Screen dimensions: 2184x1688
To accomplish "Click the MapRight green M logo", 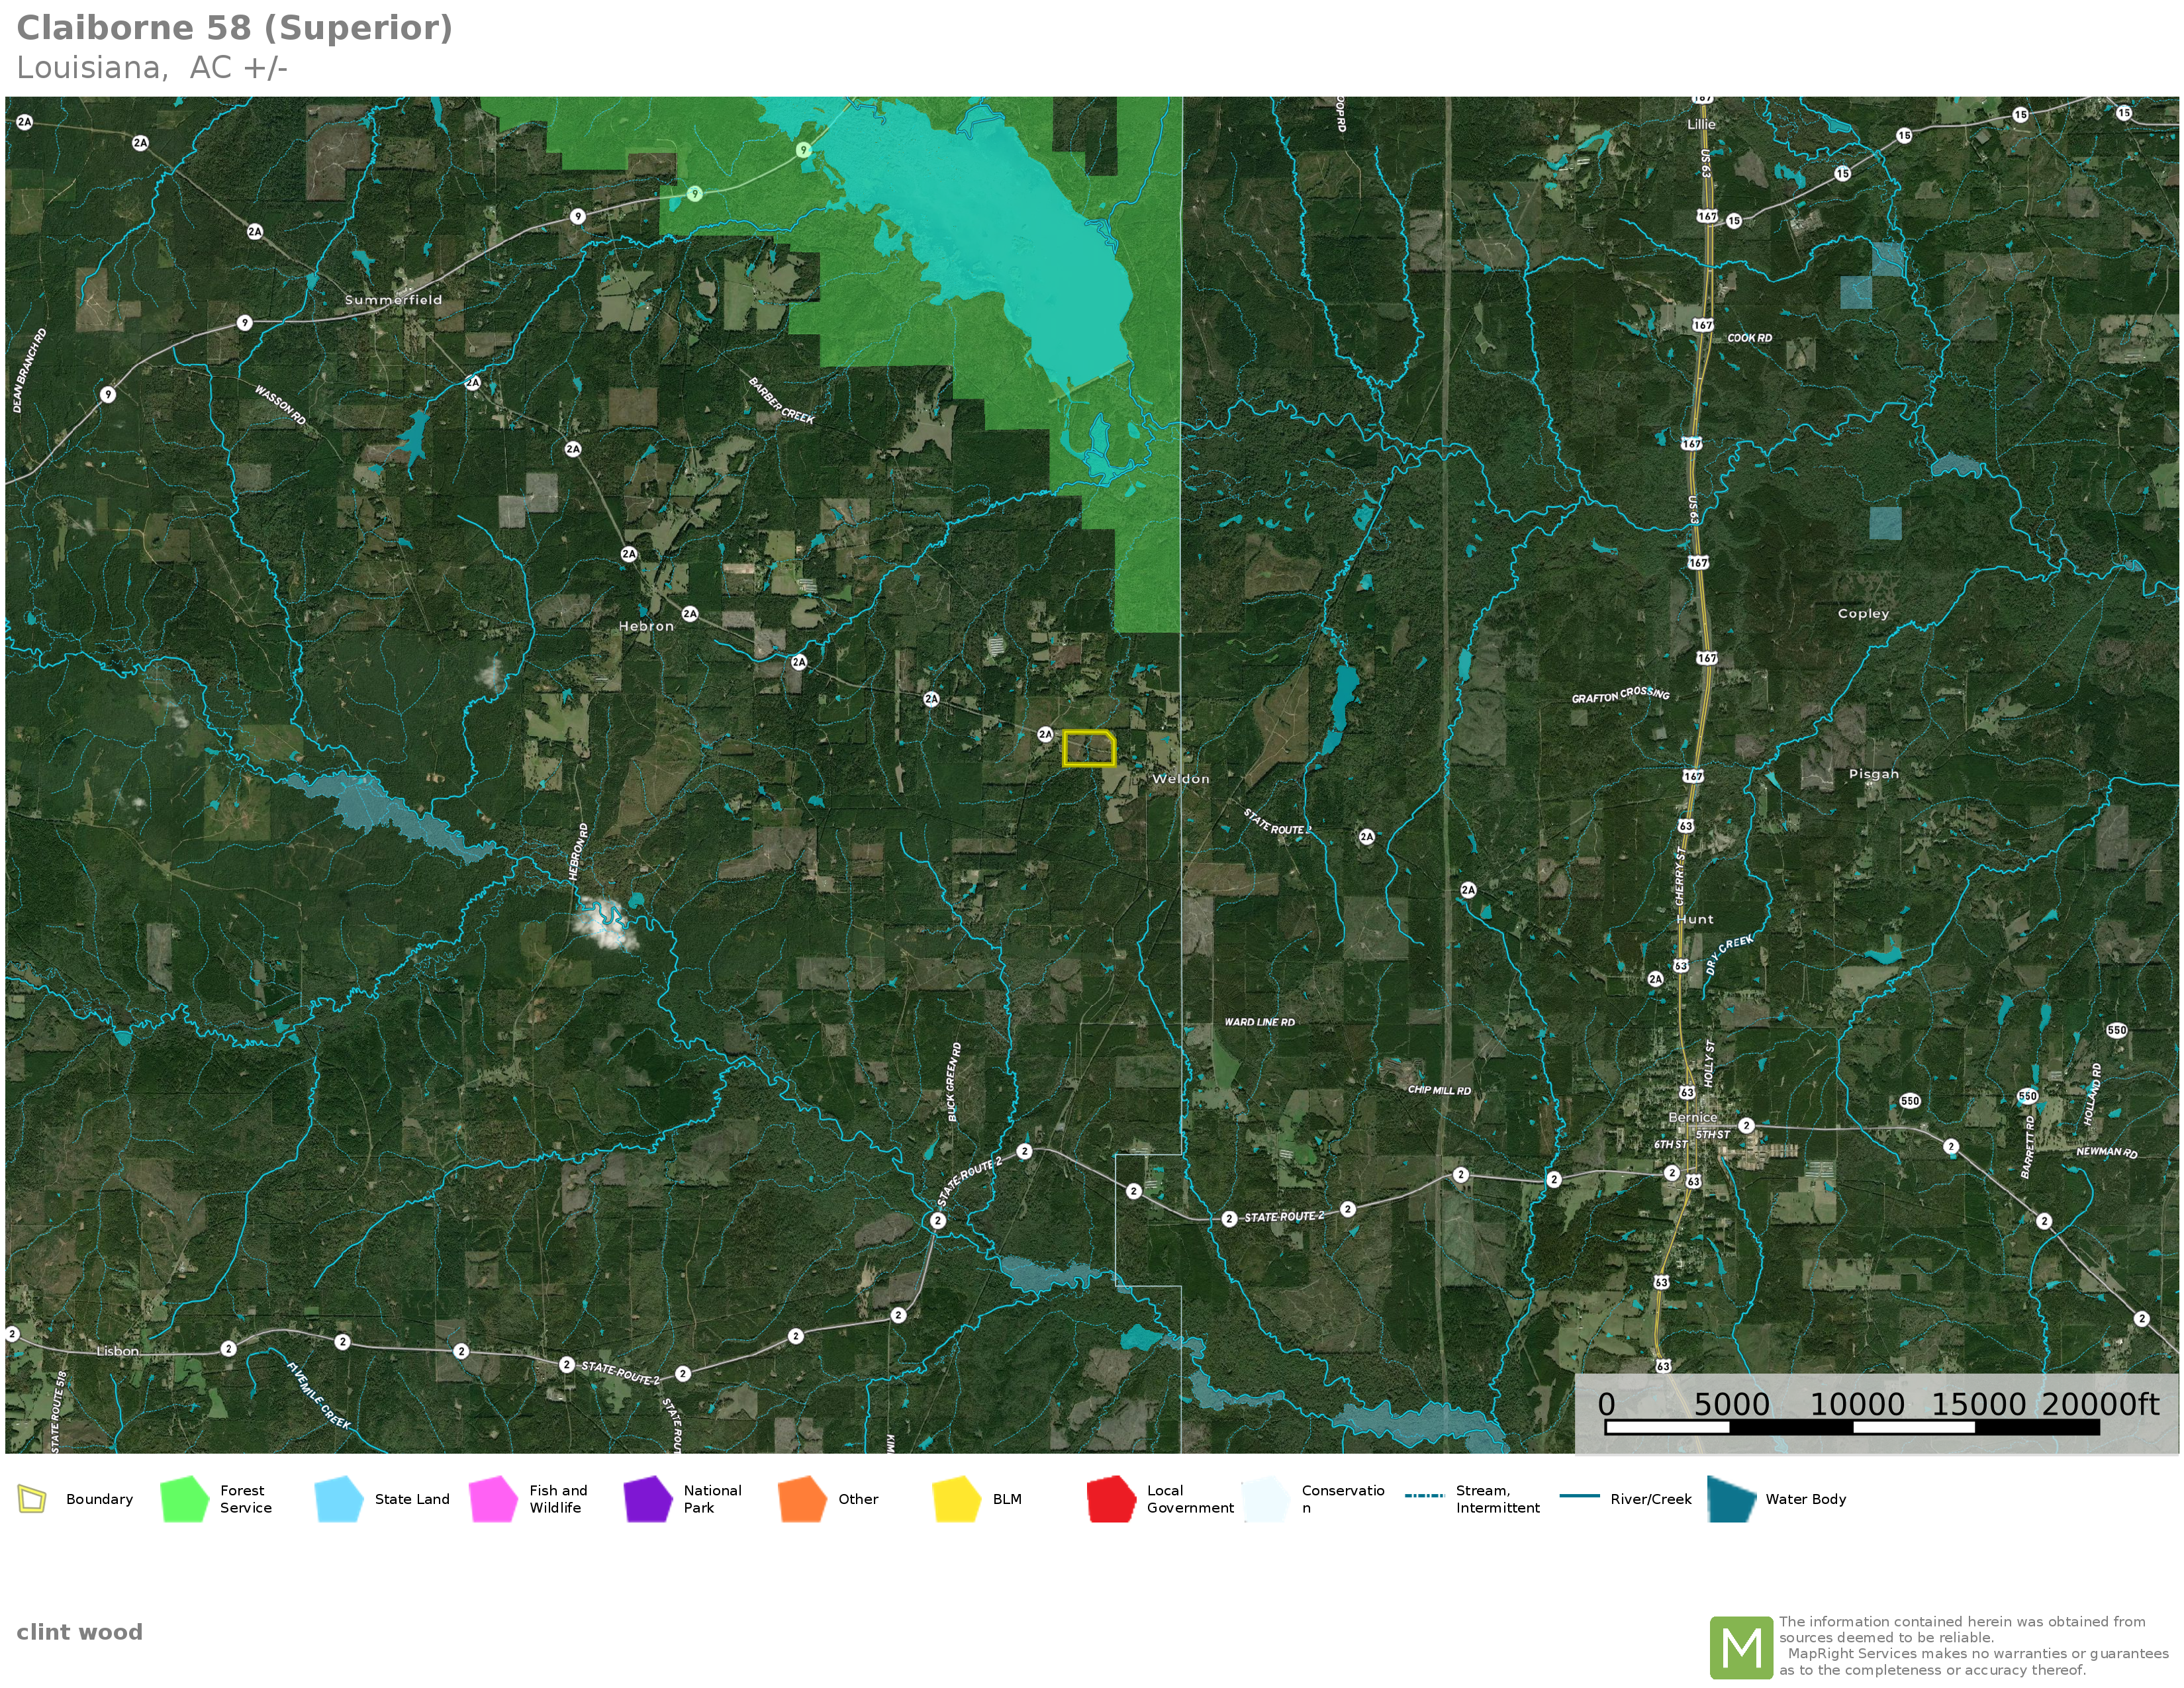I will click(1741, 1647).
